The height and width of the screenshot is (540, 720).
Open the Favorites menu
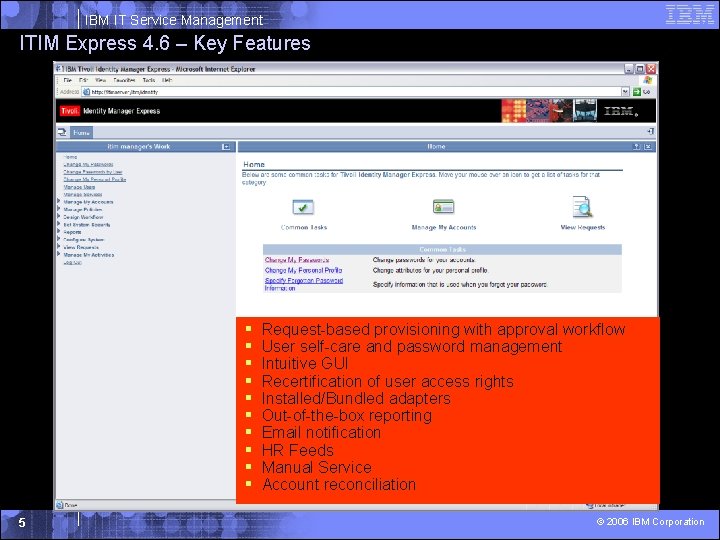pyautogui.click(x=124, y=80)
